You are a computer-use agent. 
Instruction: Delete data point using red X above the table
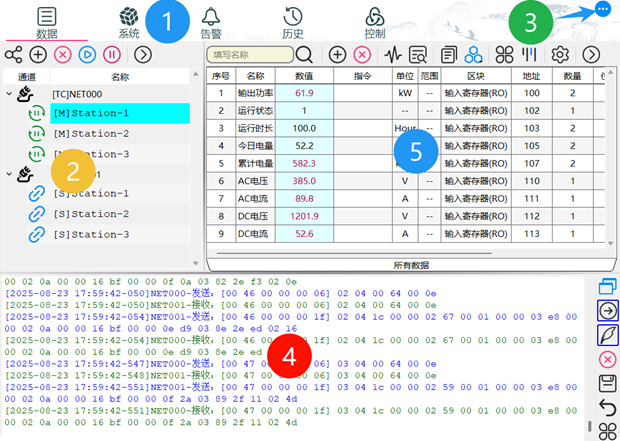[x=362, y=55]
